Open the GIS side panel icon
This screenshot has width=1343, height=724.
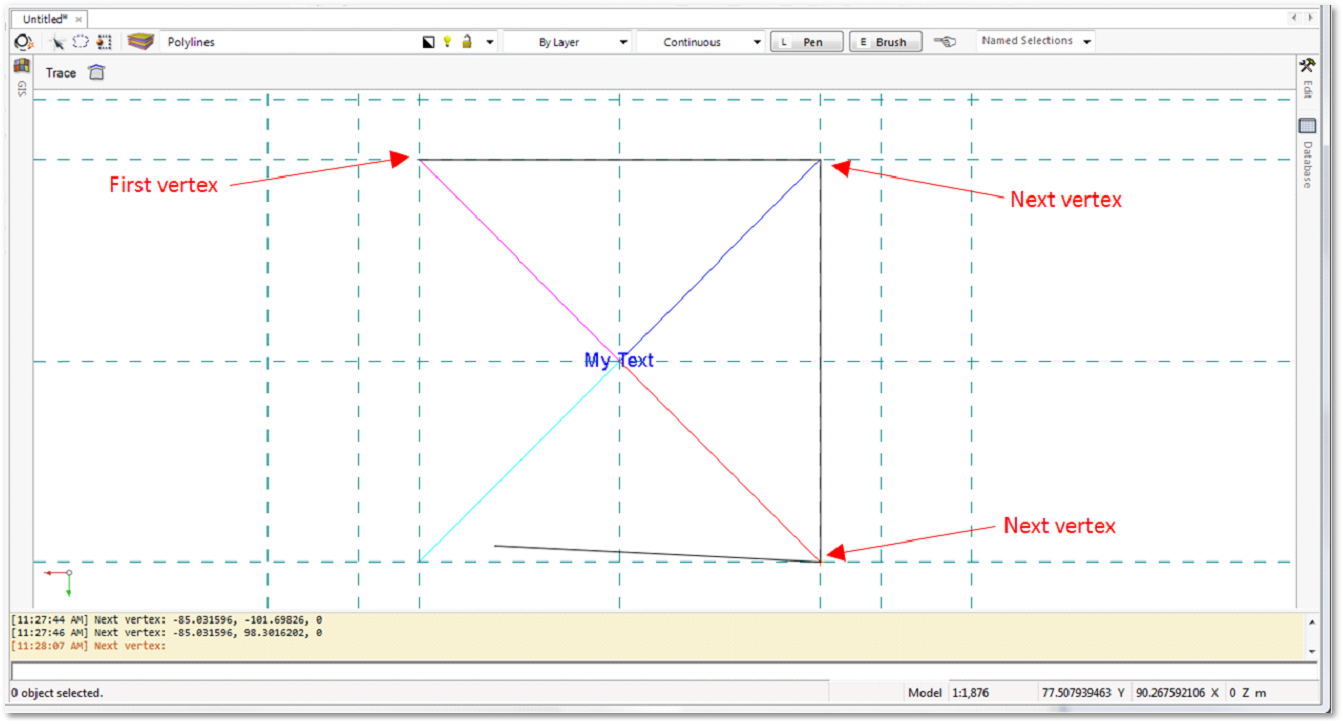[21, 66]
